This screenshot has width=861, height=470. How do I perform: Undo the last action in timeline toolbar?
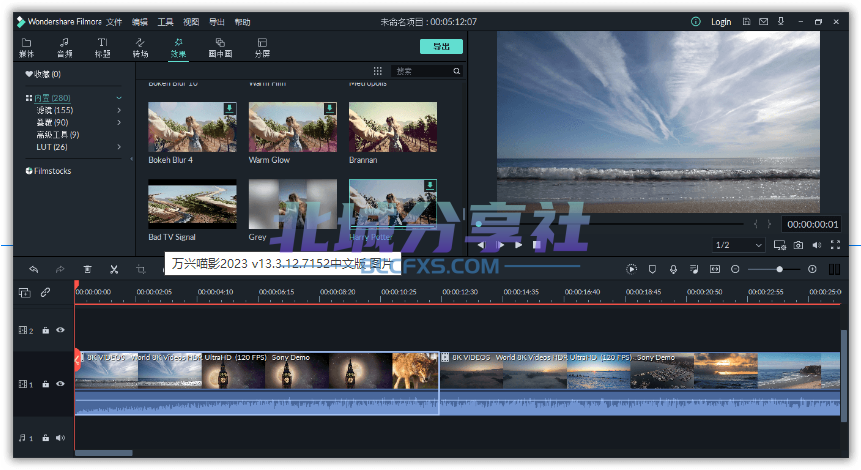click(x=33, y=269)
